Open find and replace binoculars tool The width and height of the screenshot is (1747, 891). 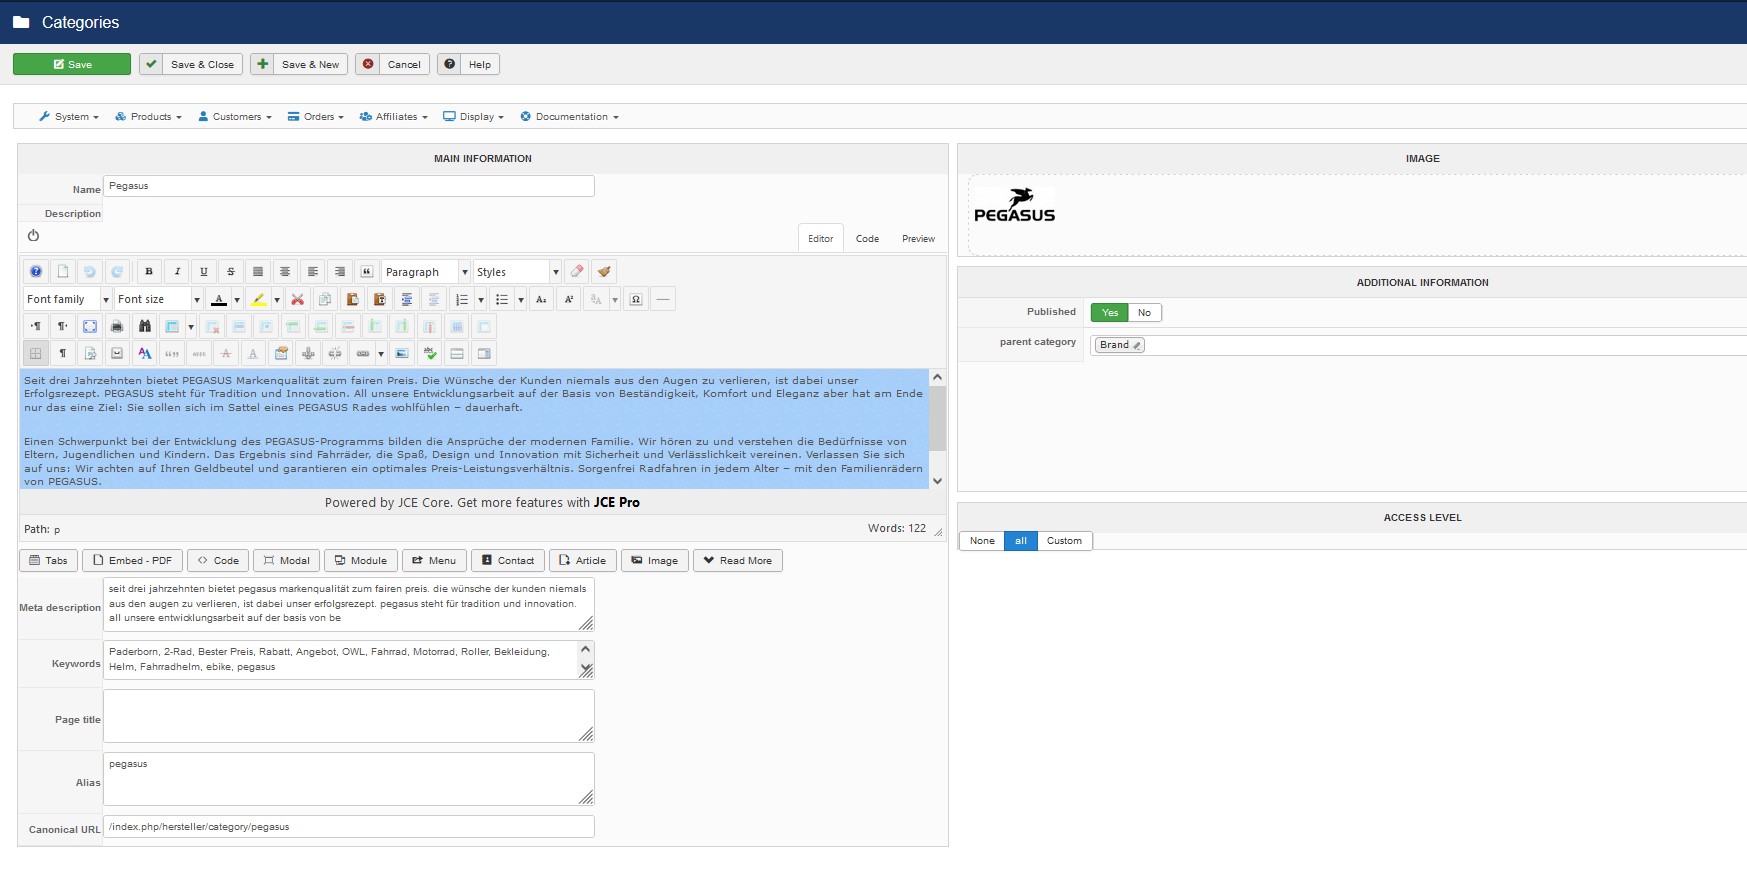(144, 326)
